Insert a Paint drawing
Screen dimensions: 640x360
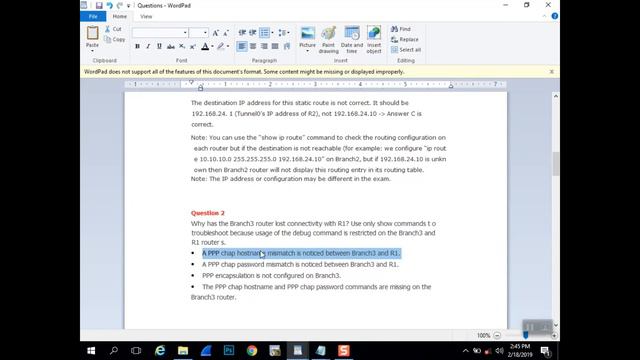click(329, 40)
